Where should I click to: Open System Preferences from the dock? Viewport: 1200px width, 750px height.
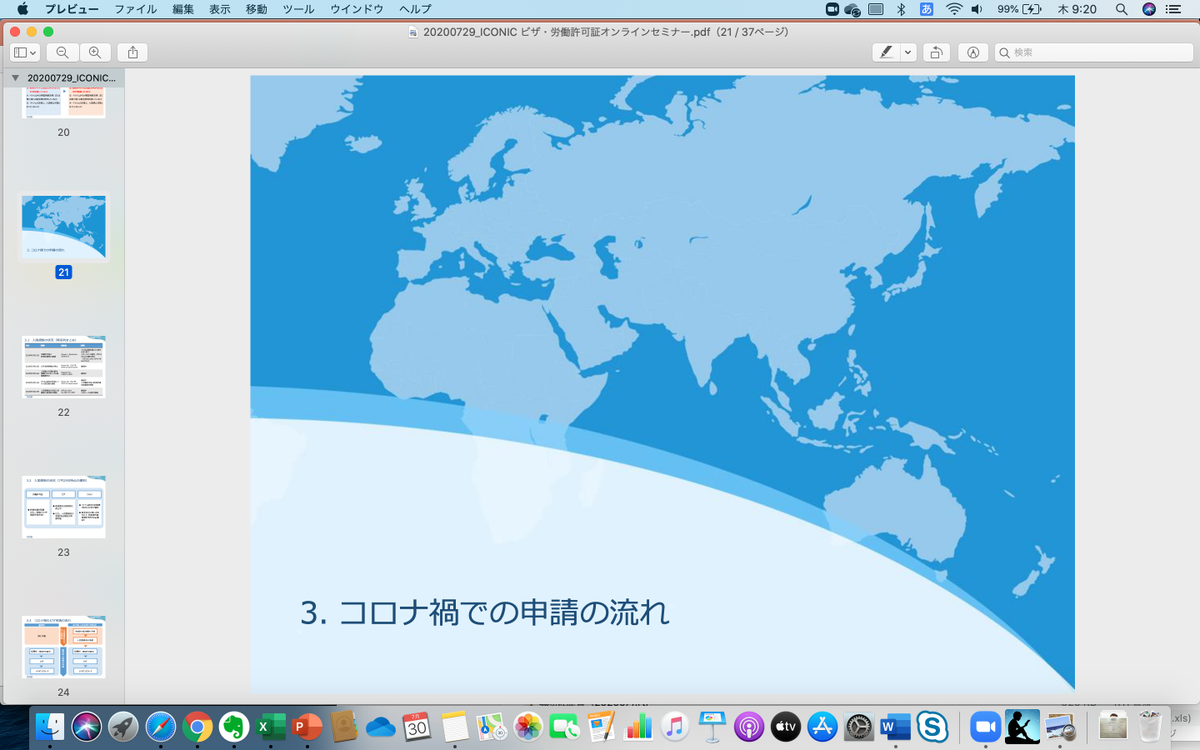click(858, 726)
